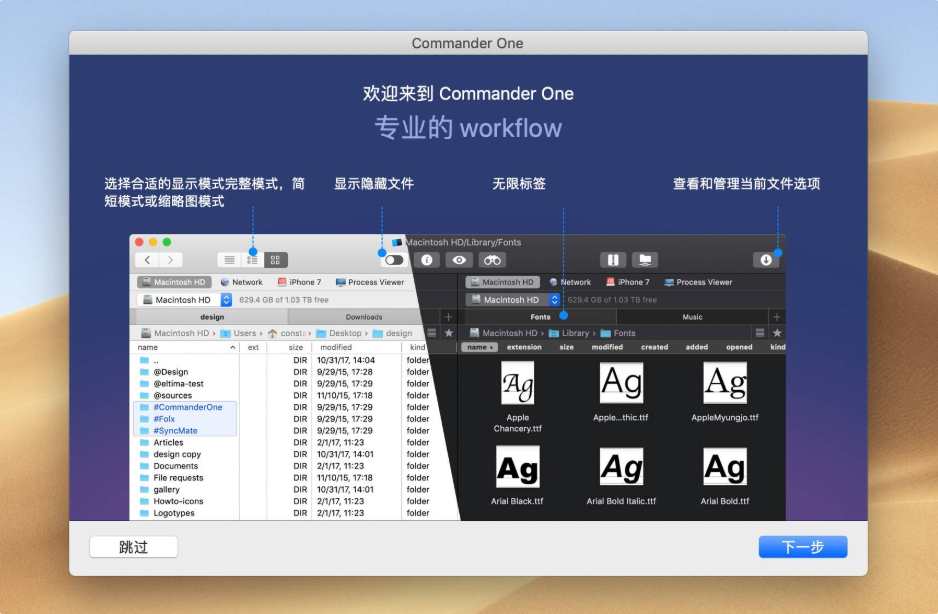938x614 pixels.
Task: Select Macintosh HD drive button in light pane
Action: coord(174,282)
